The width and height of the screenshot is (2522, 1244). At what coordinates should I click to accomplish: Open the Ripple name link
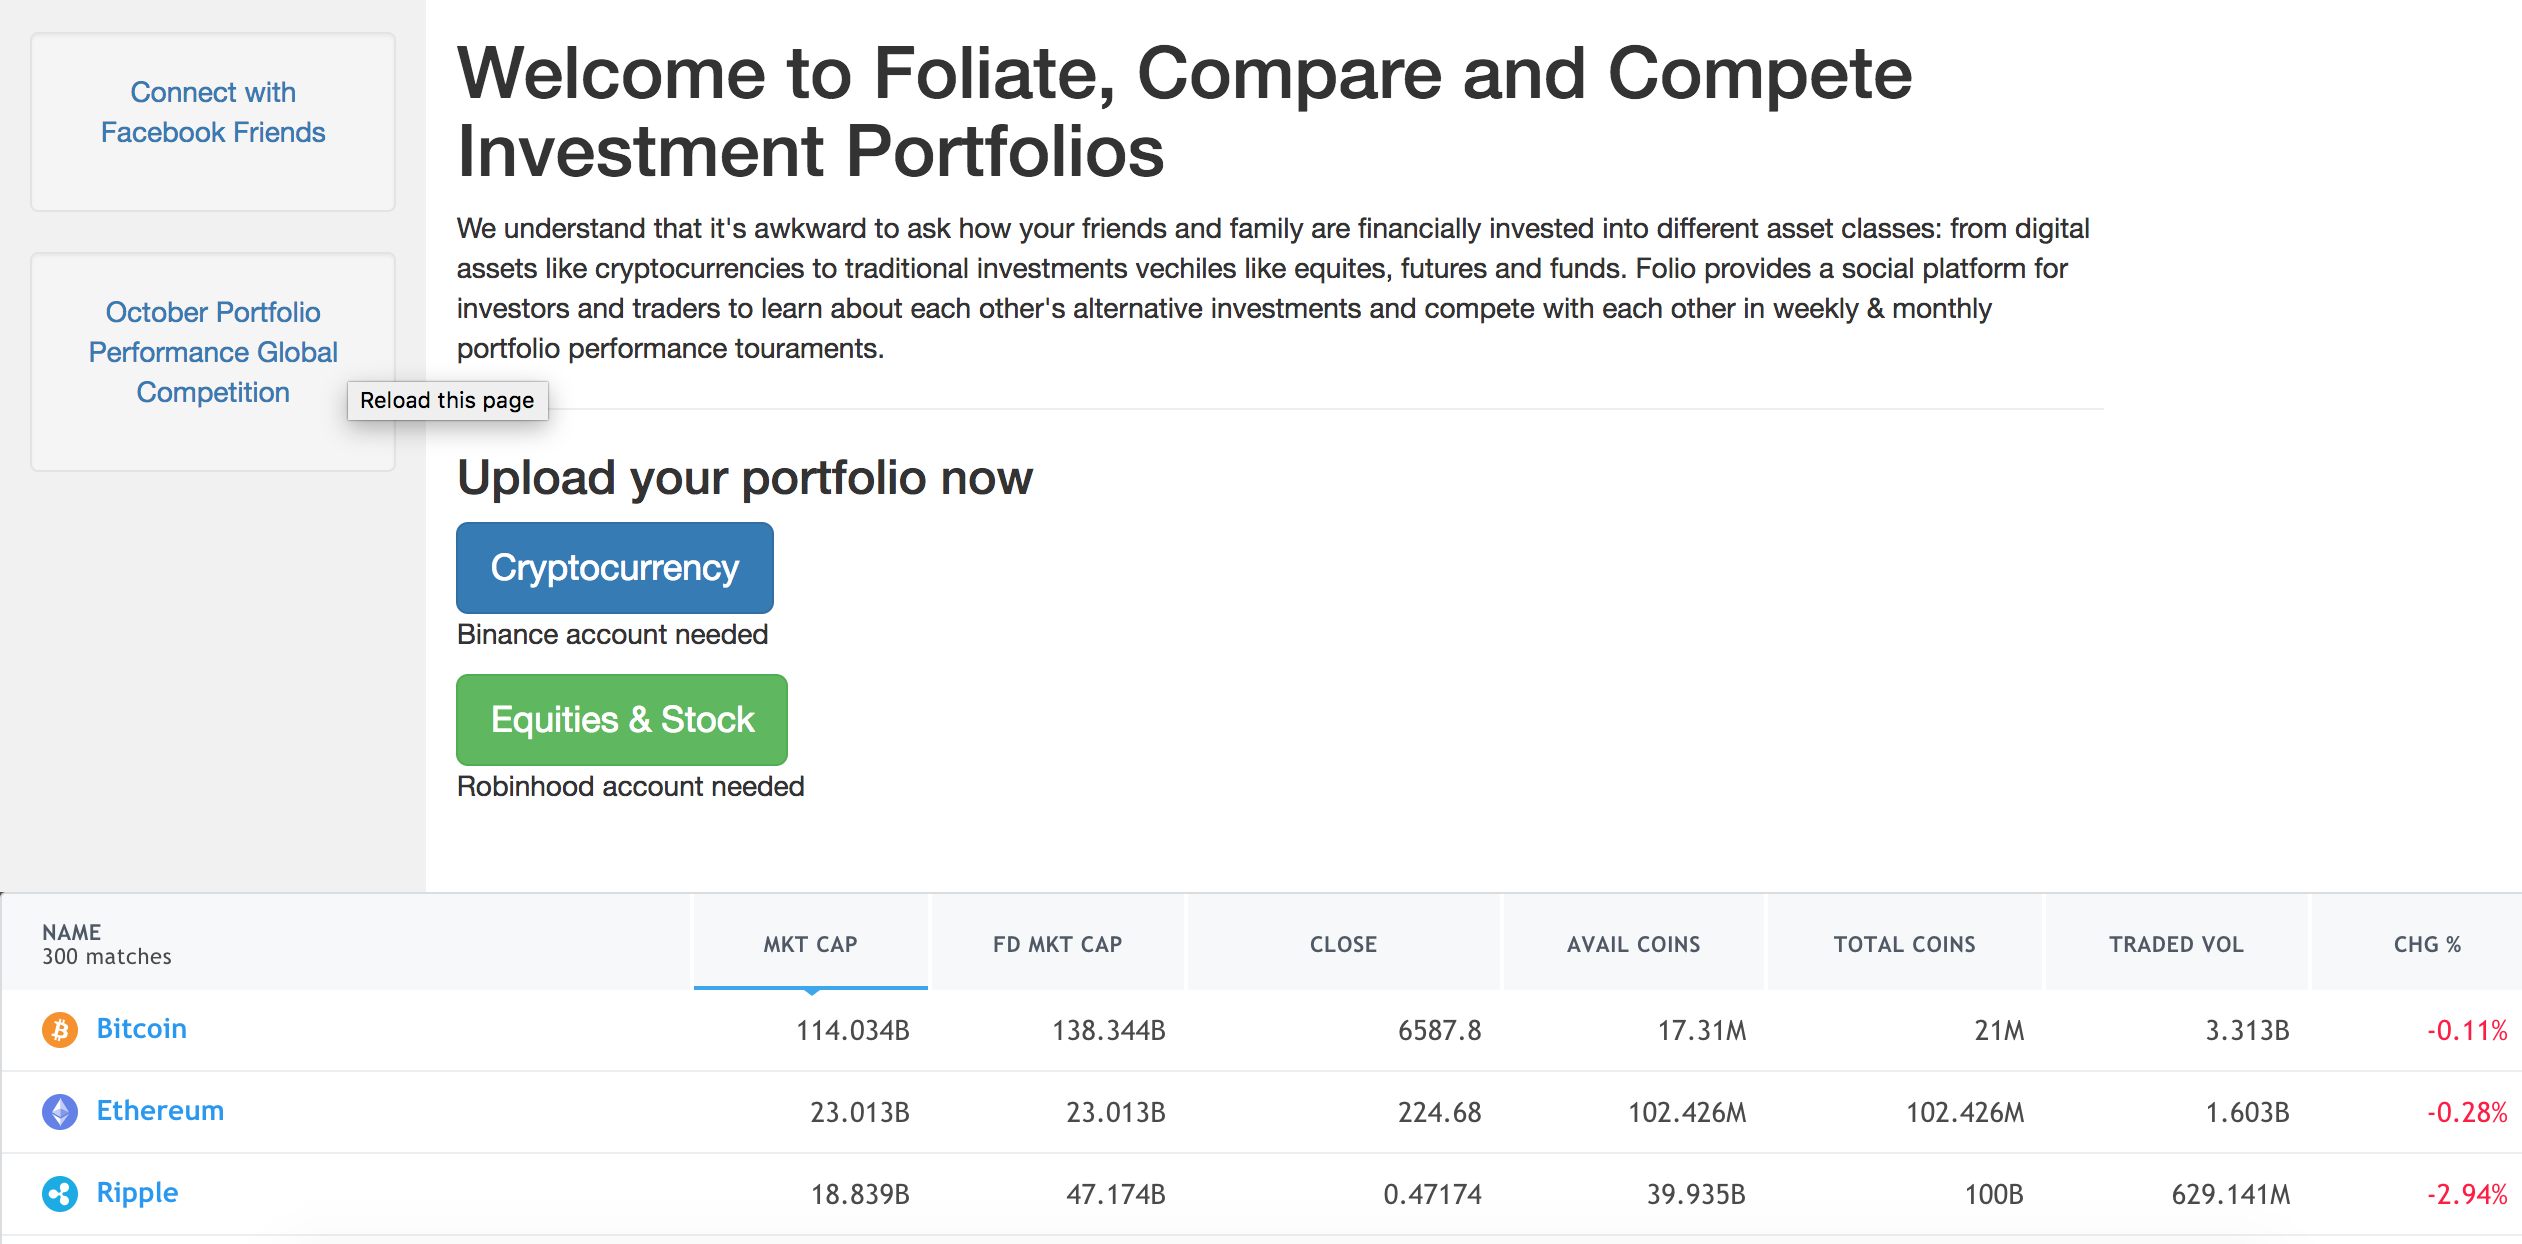pos(137,1192)
